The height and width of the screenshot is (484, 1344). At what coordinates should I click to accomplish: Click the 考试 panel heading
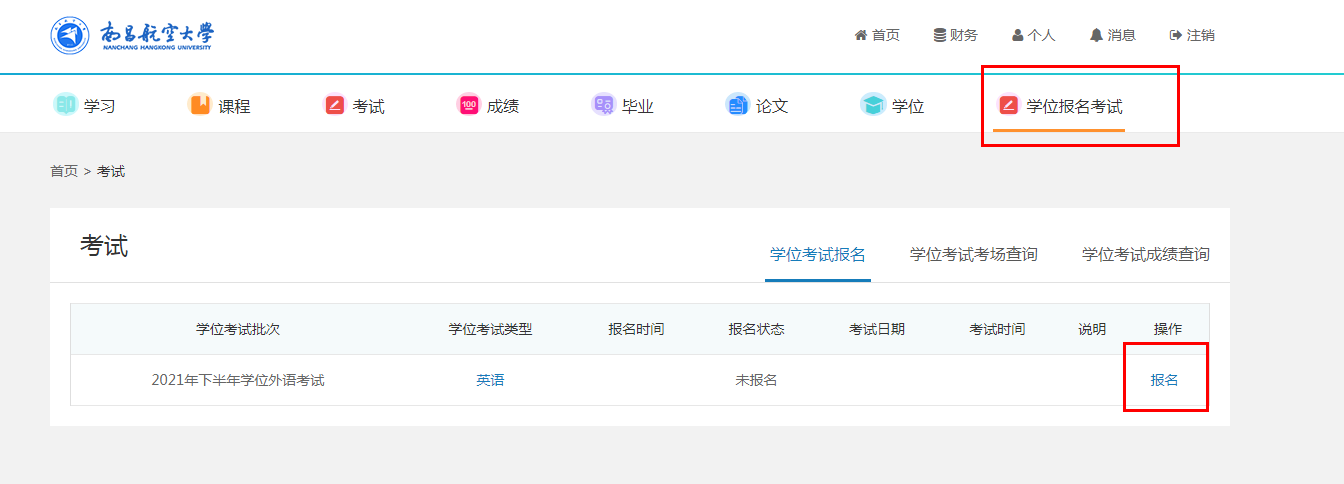[x=104, y=246]
